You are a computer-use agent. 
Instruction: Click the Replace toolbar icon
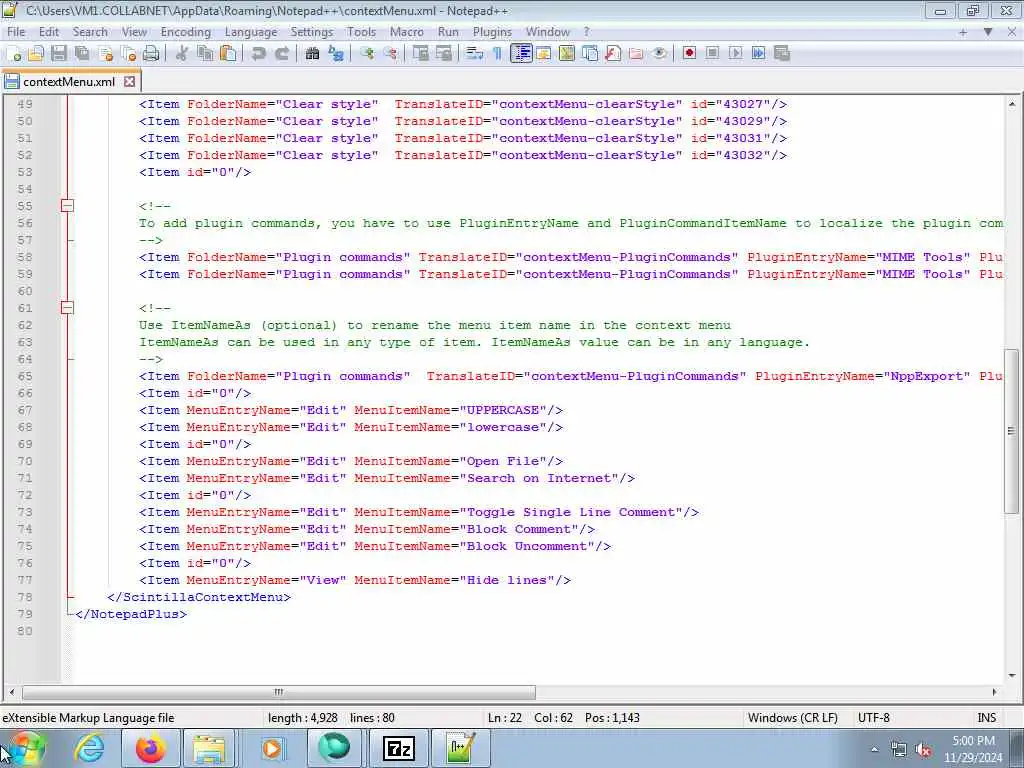click(336, 54)
